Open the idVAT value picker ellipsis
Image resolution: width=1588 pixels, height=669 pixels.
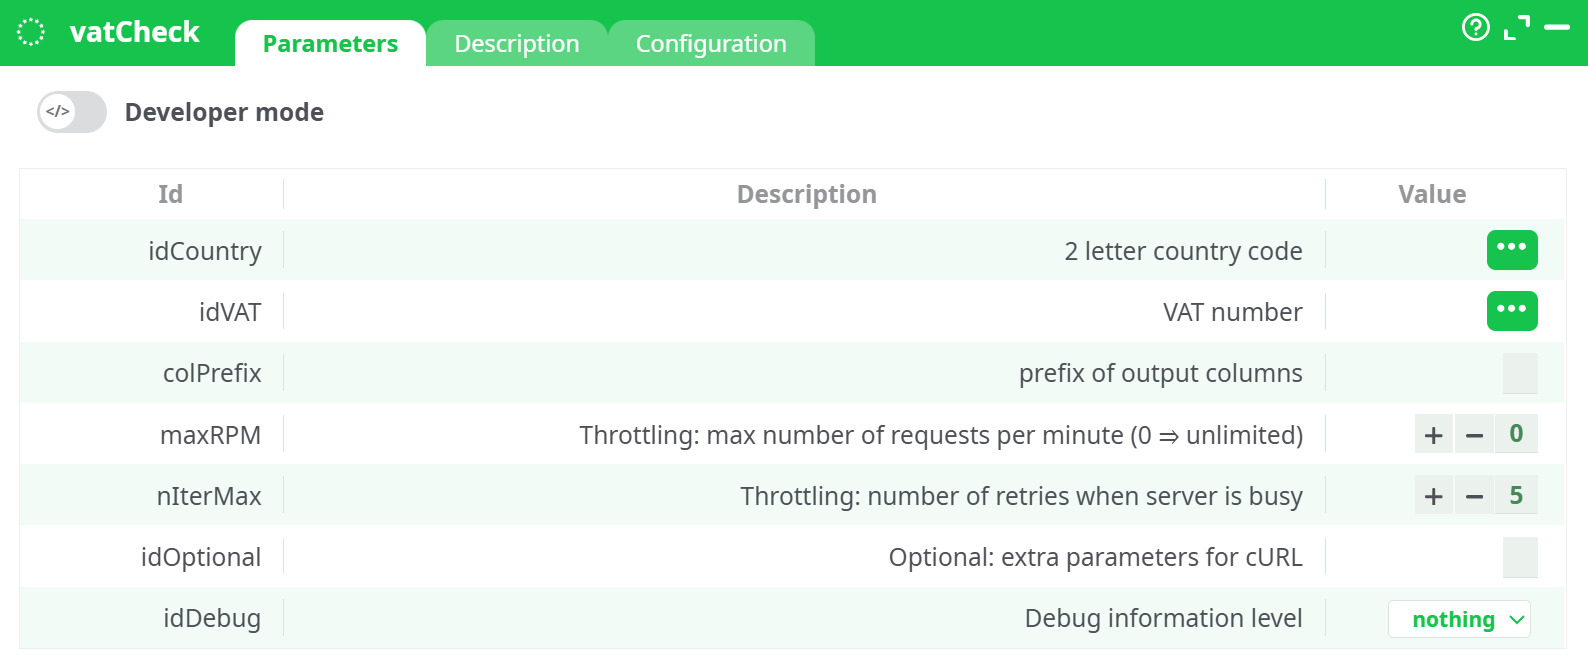pyautogui.click(x=1512, y=311)
